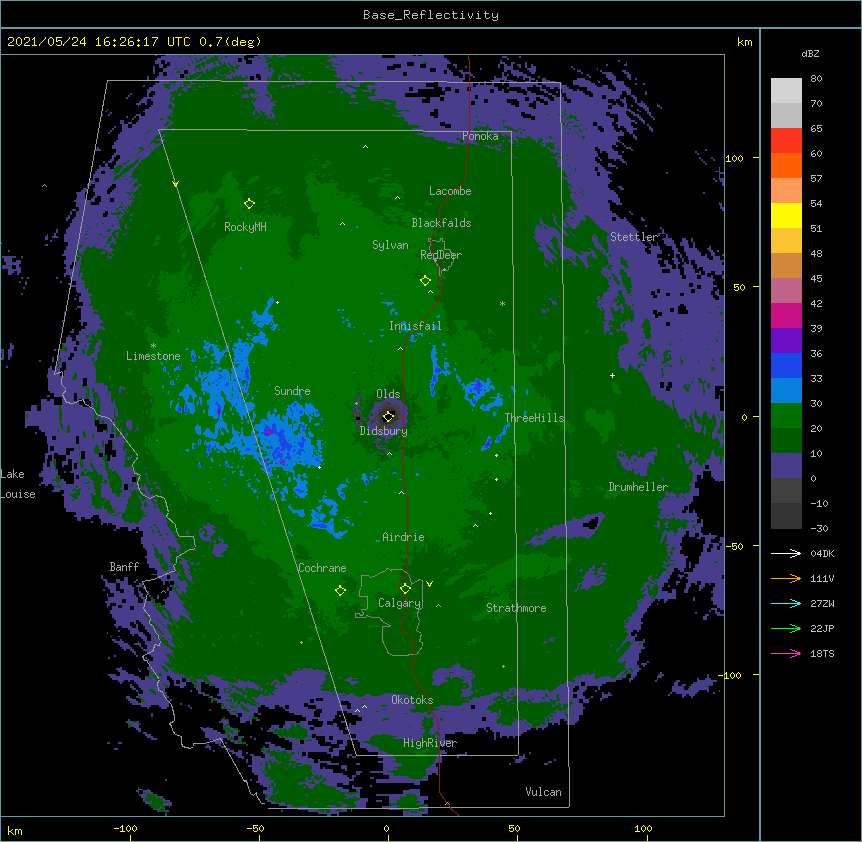Click the RockyMH label
Screen dimensions: 862x842
click(x=245, y=227)
